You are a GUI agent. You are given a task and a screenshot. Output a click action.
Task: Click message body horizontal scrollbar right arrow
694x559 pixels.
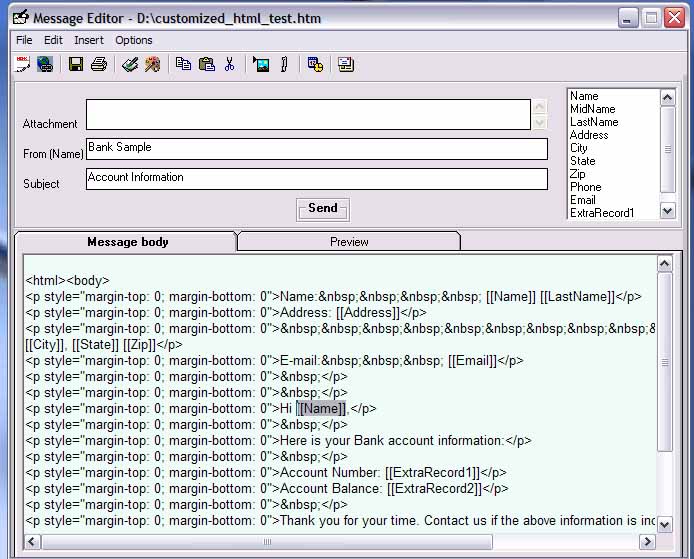(x=647, y=542)
